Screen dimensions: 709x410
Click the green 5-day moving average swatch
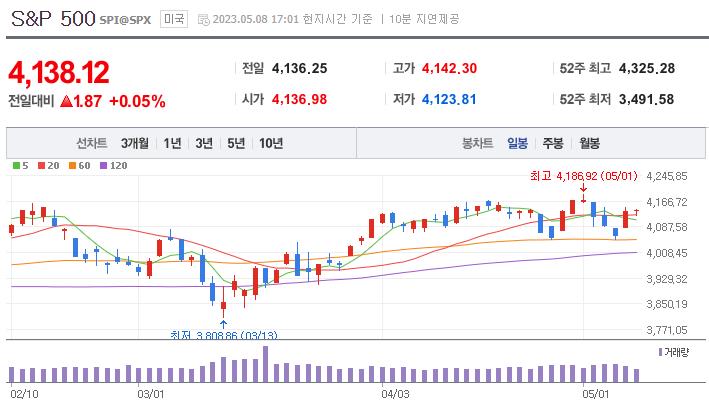(x=16, y=165)
